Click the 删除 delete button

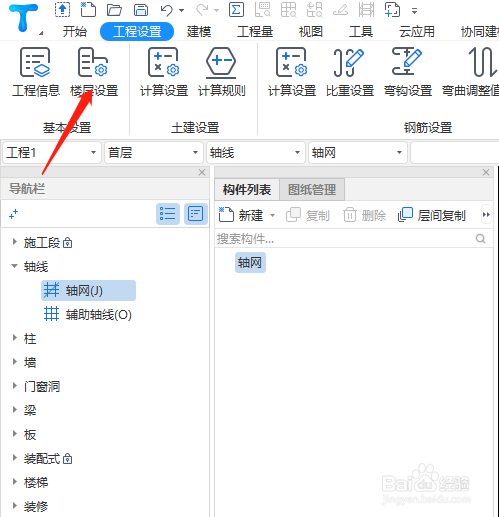coord(364,215)
